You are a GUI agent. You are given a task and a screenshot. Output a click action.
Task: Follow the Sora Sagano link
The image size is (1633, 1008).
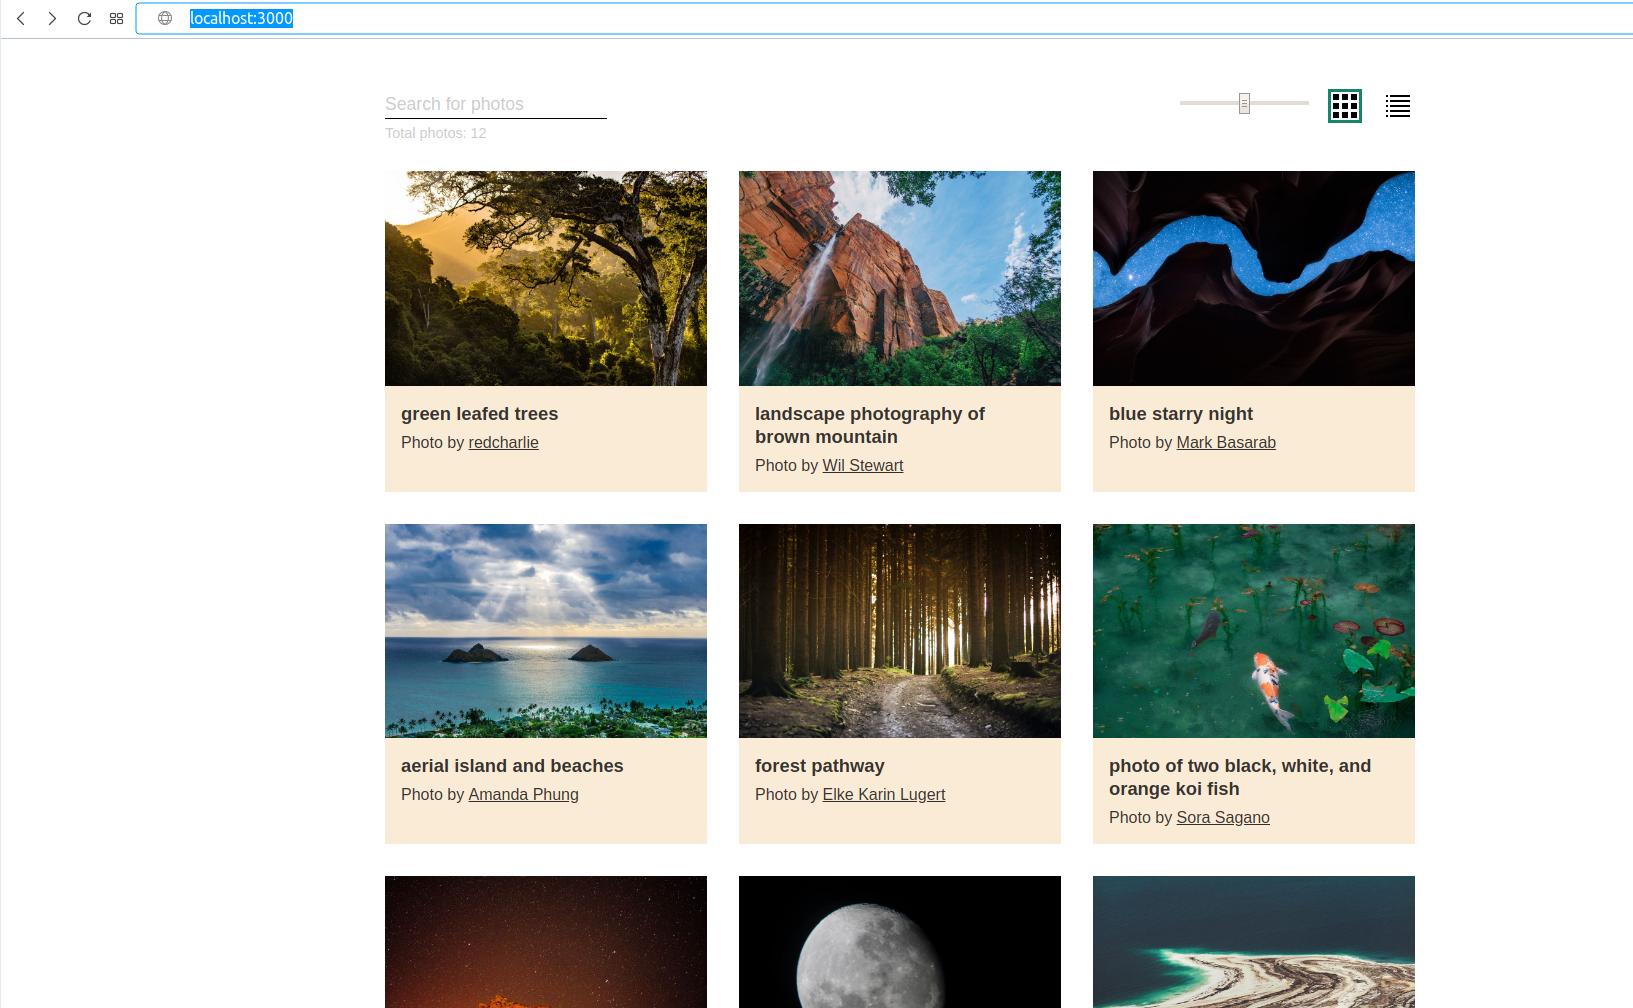pyautogui.click(x=1222, y=817)
